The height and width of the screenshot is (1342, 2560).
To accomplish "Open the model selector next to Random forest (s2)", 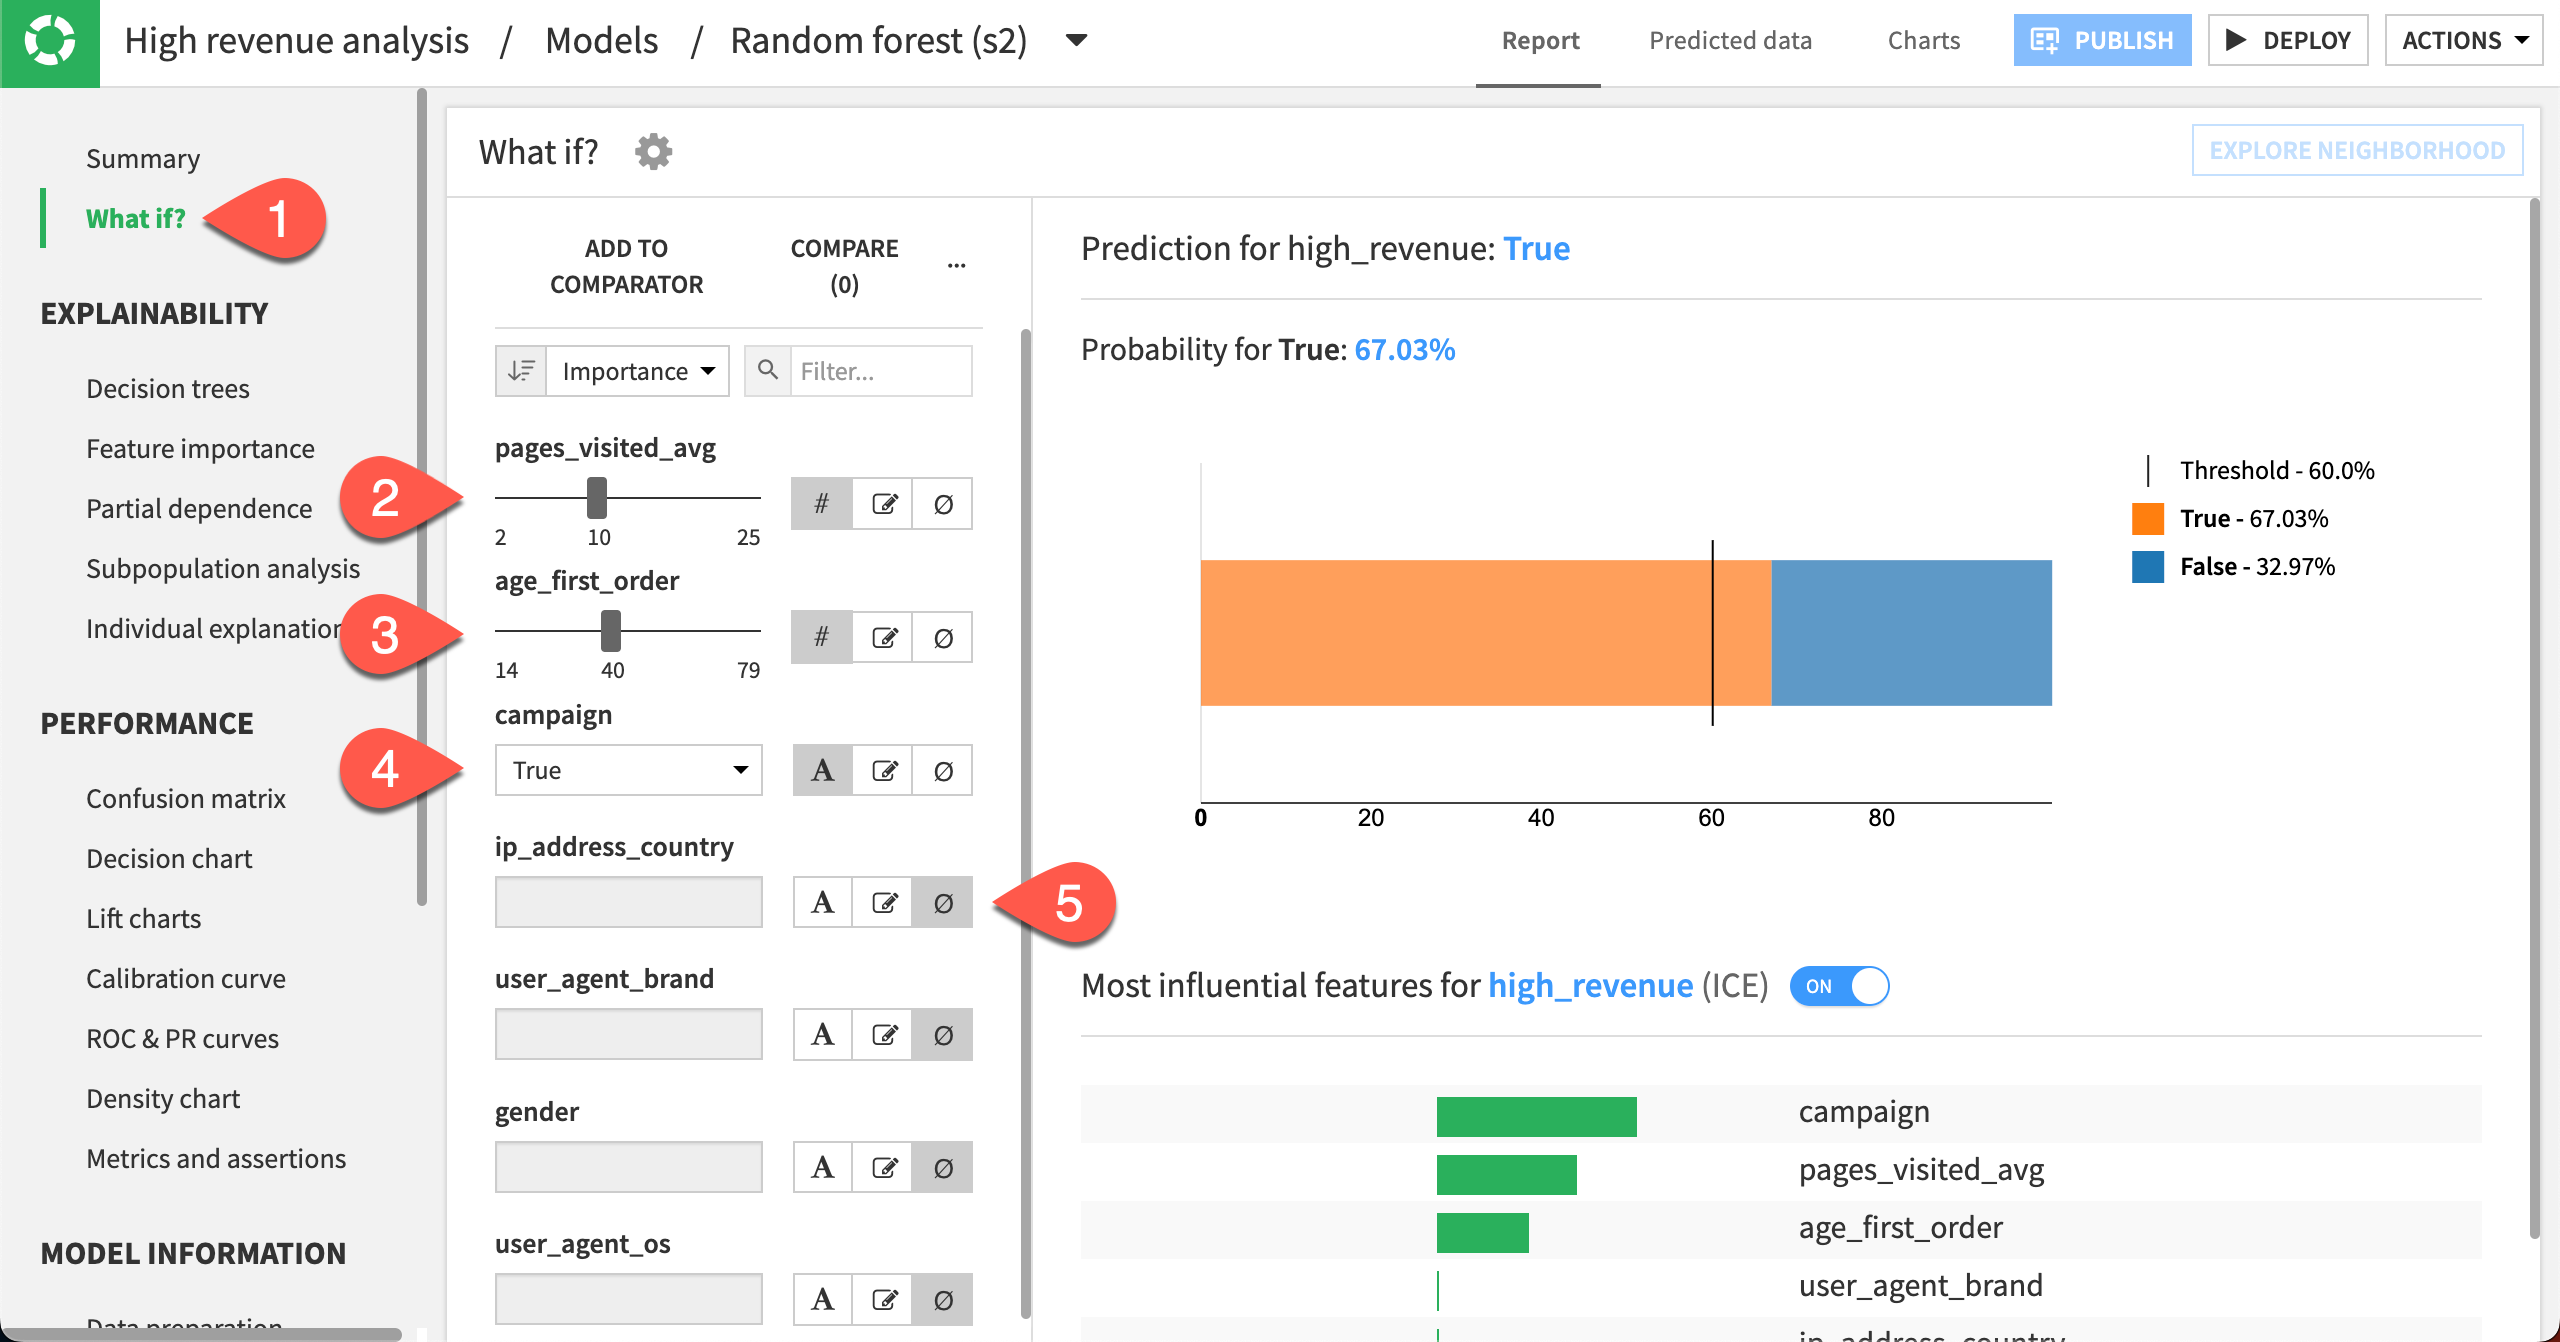I will point(1075,40).
